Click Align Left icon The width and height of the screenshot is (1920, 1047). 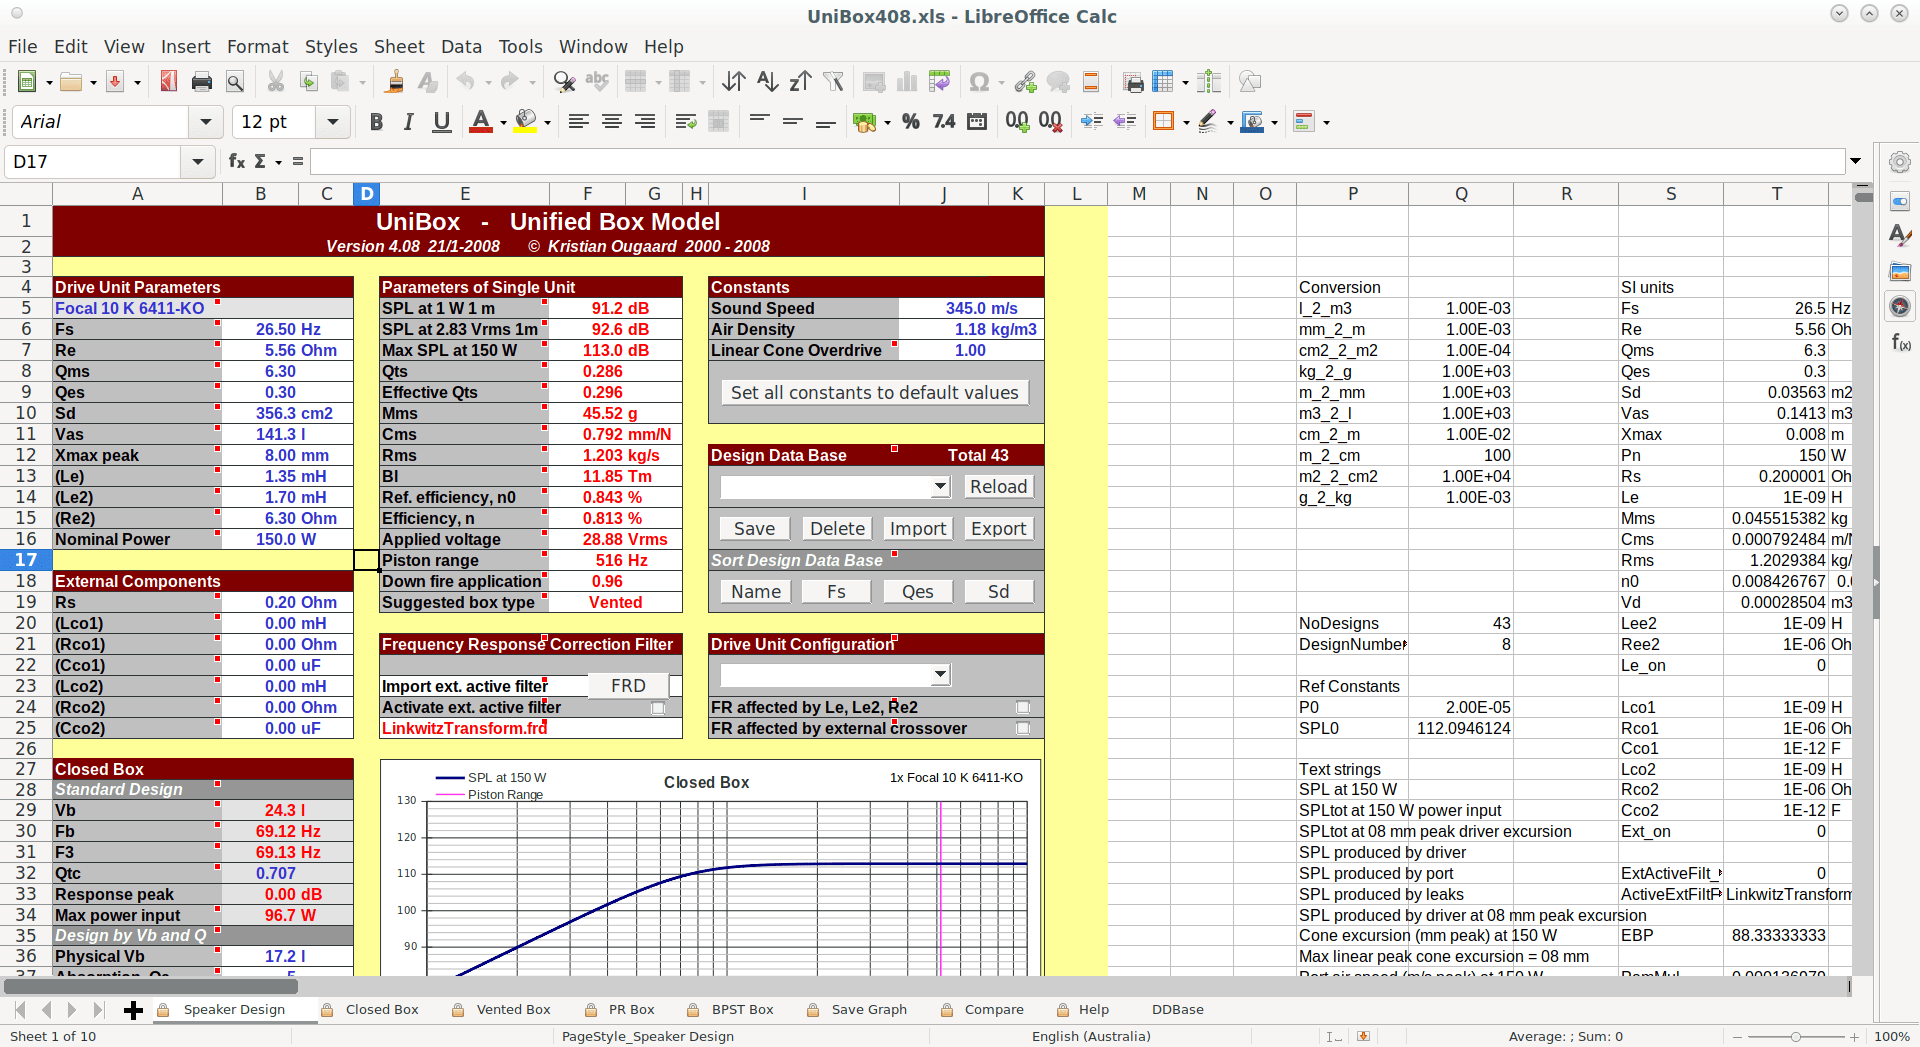(x=578, y=122)
